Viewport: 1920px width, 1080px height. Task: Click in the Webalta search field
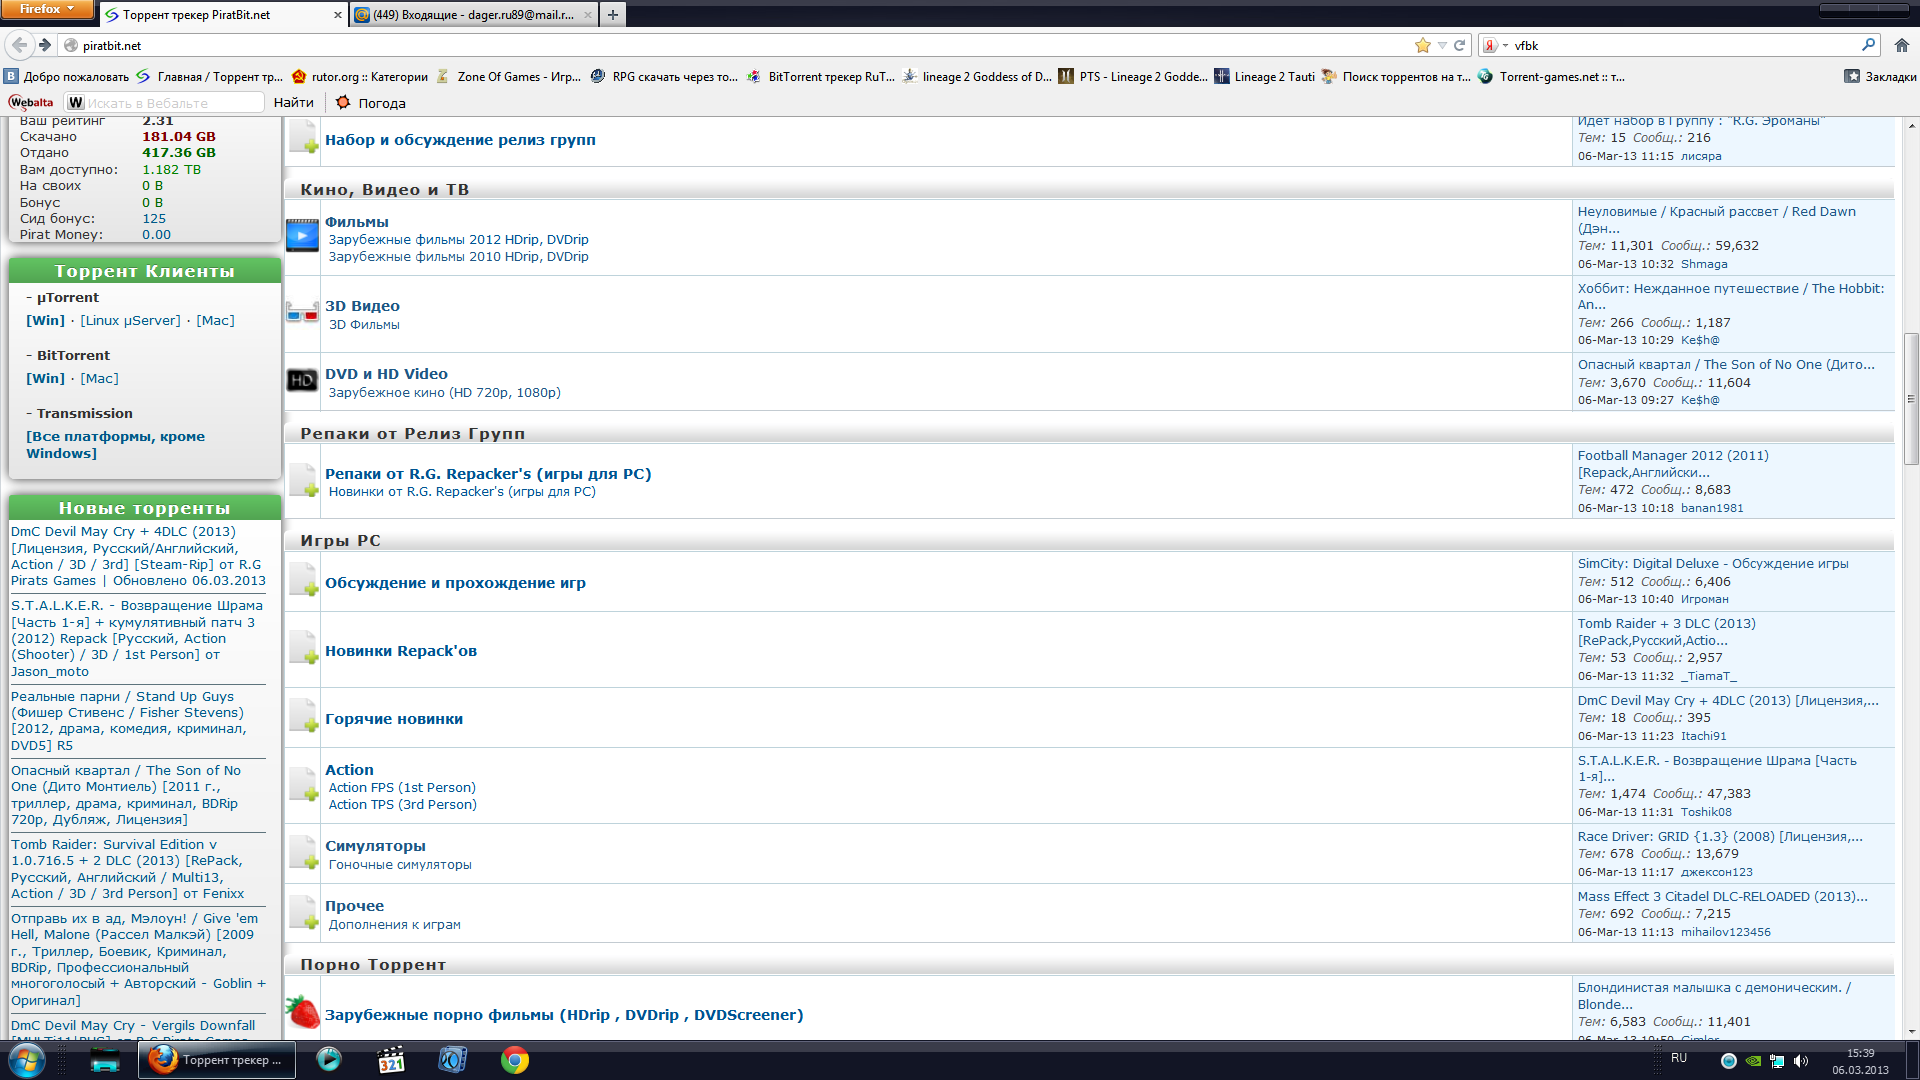pyautogui.click(x=170, y=103)
